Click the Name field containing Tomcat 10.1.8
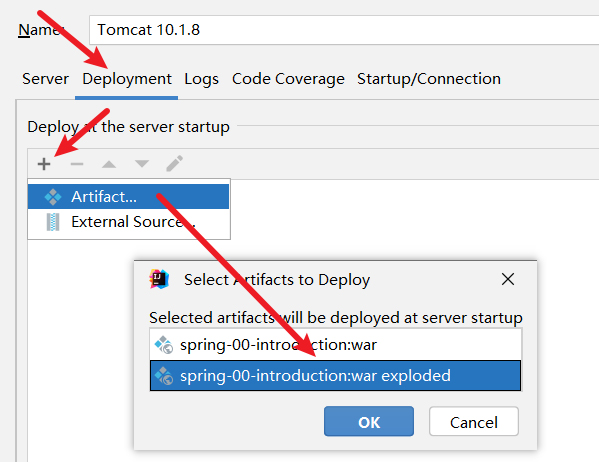 click(x=344, y=30)
